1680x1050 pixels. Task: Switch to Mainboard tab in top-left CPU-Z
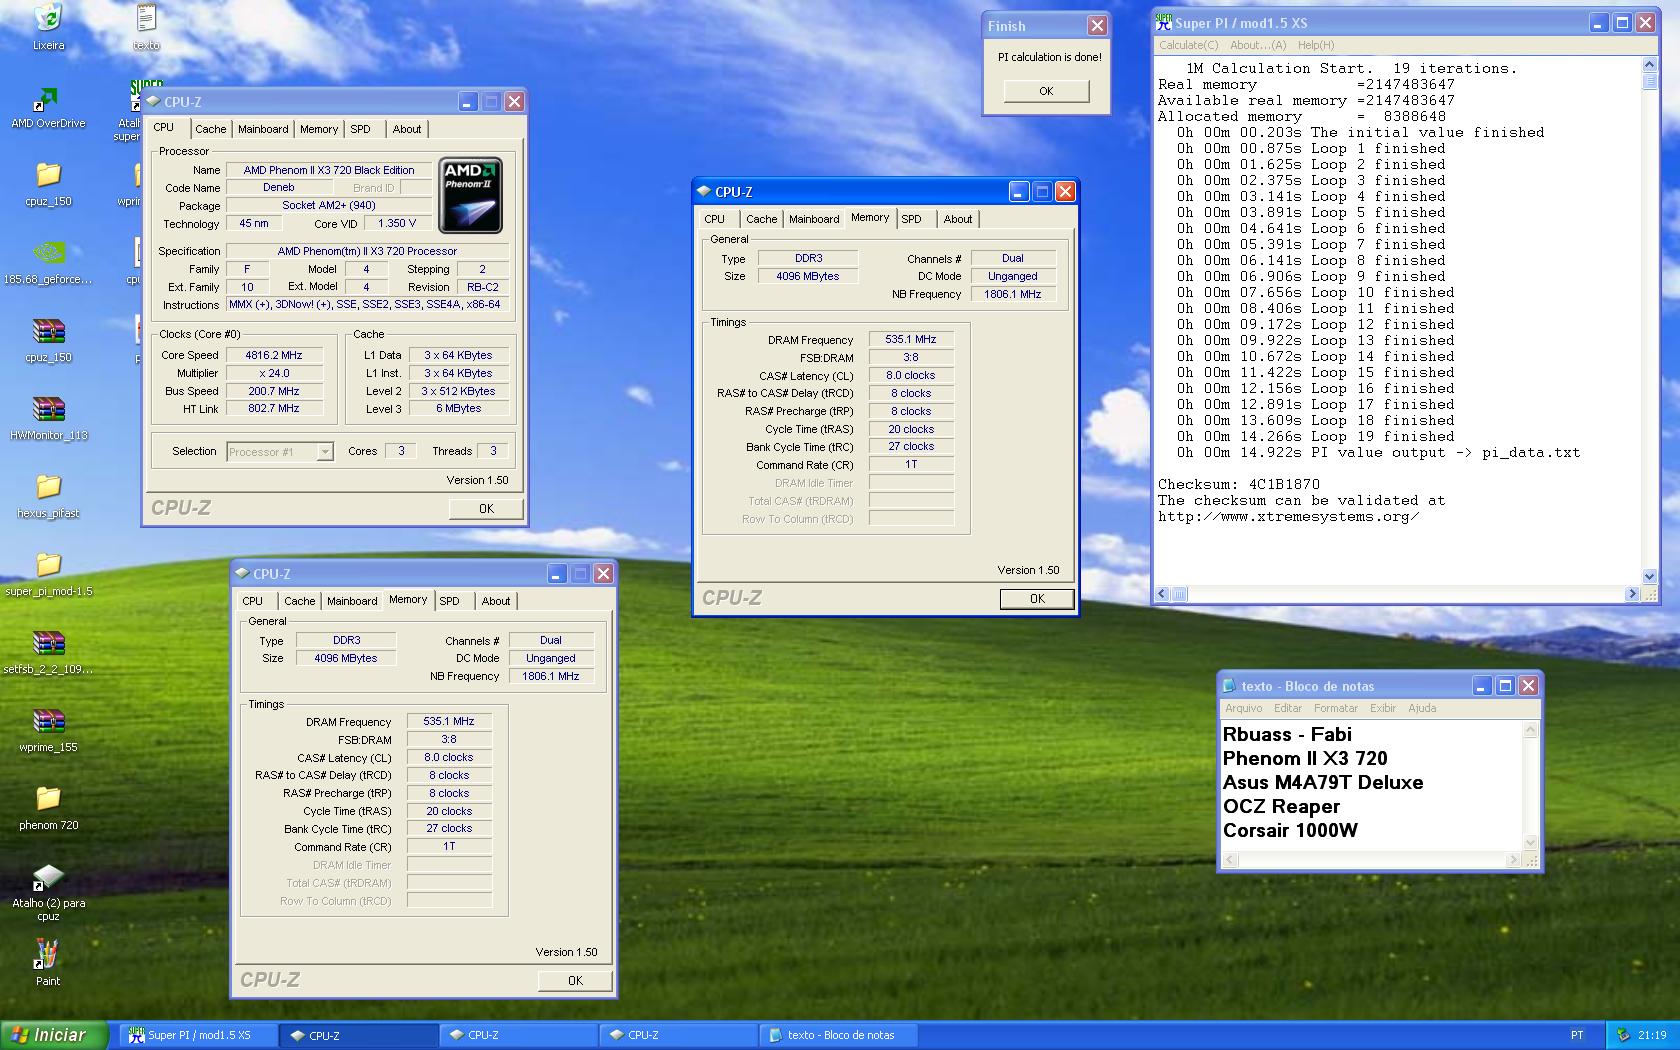(263, 129)
